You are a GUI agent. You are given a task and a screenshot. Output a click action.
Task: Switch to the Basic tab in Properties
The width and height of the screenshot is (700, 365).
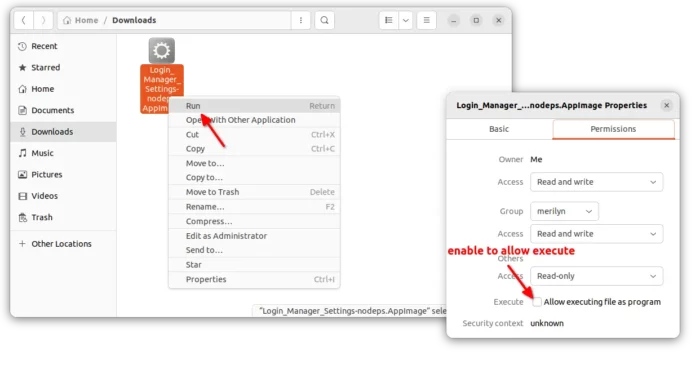tap(499, 129)
